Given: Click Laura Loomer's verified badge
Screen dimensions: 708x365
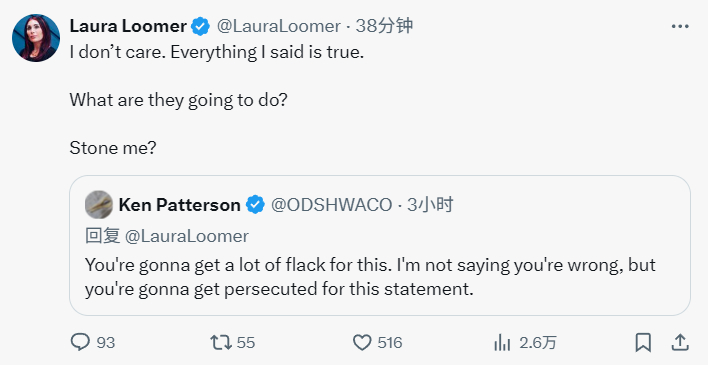Looking at the screenshot, I should pos(200,26).
